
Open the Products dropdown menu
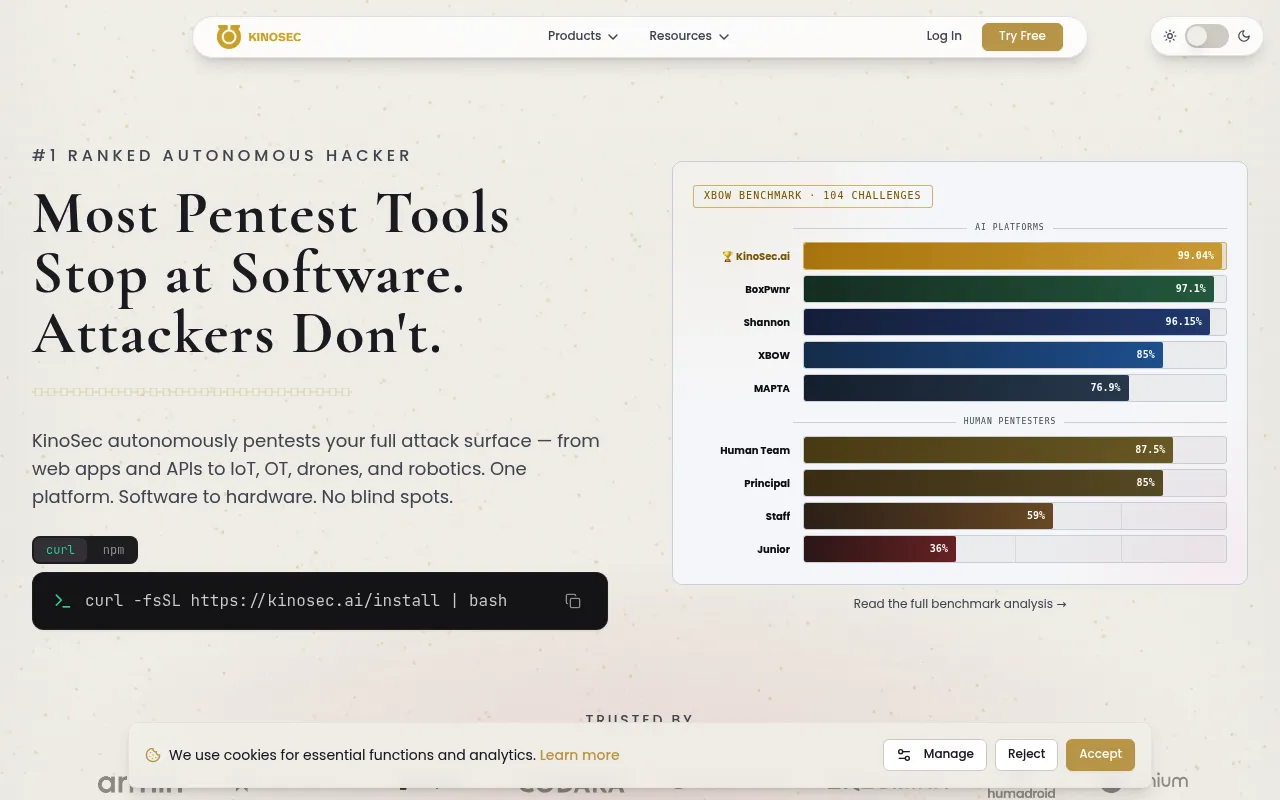[x=583, y=36]
